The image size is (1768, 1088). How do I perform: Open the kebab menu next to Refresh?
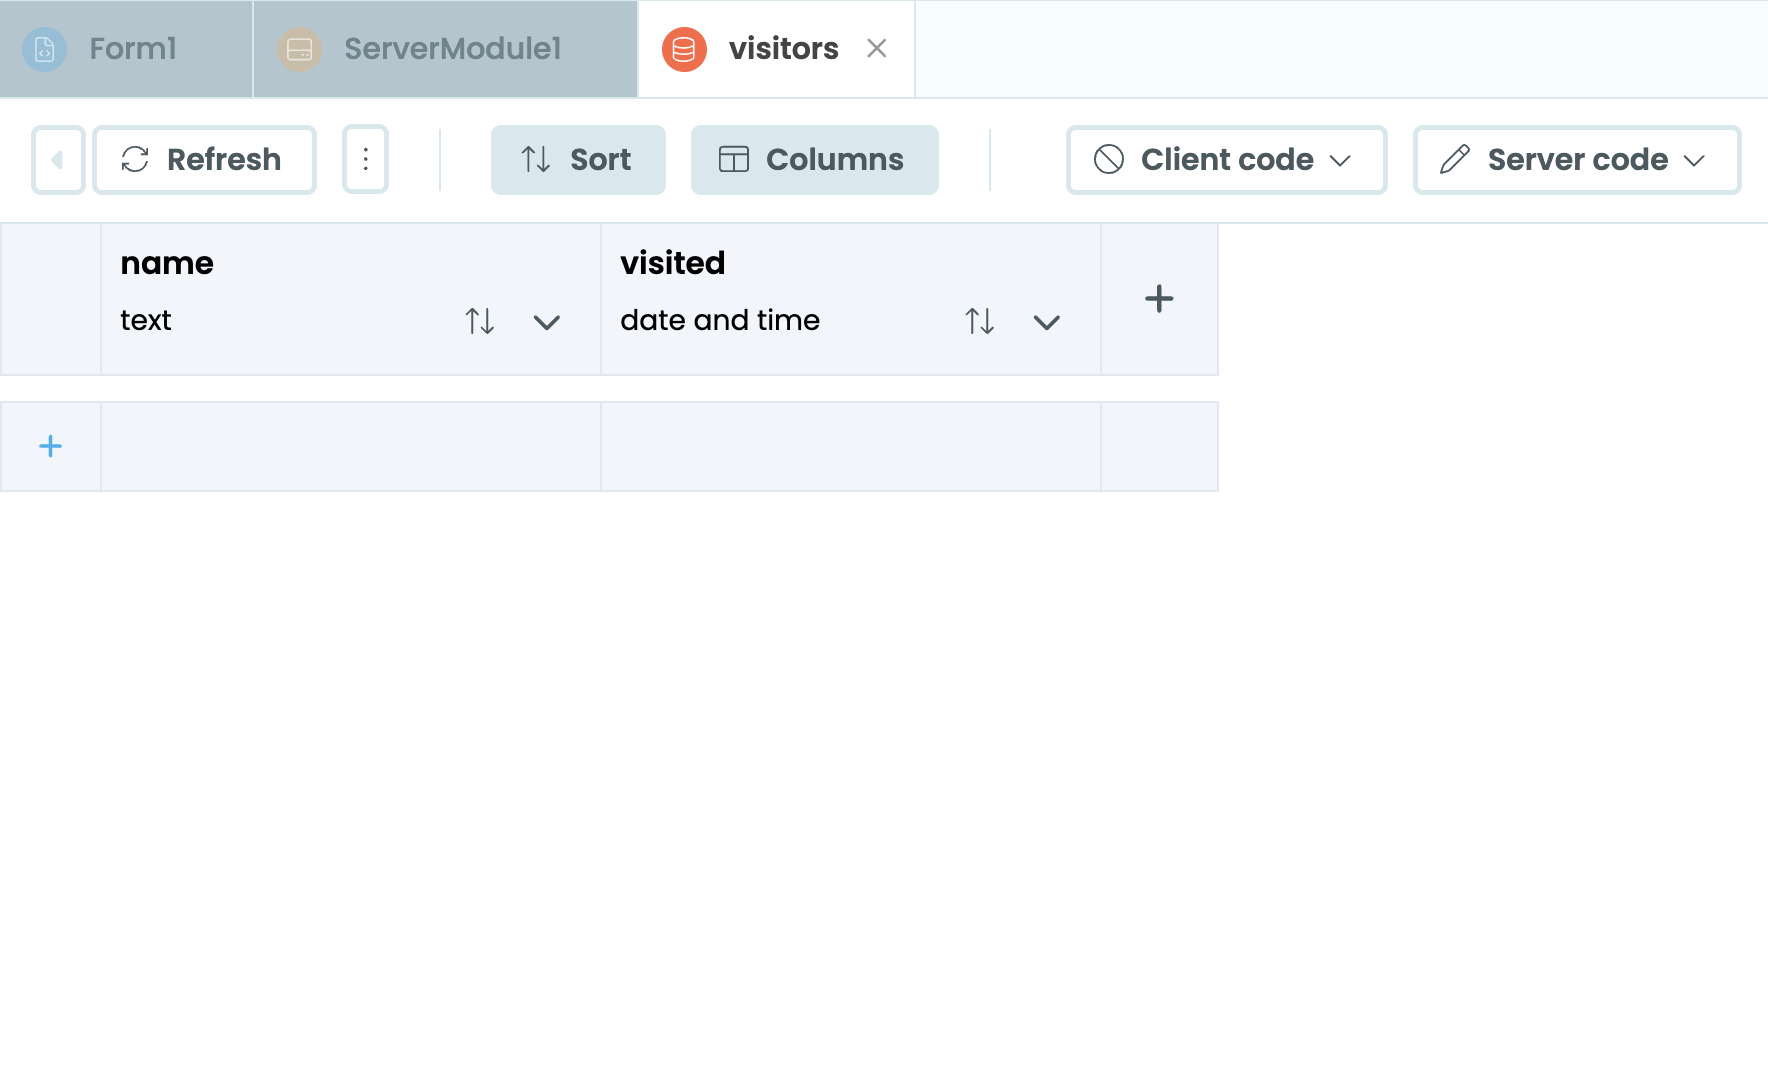[365, 159]
